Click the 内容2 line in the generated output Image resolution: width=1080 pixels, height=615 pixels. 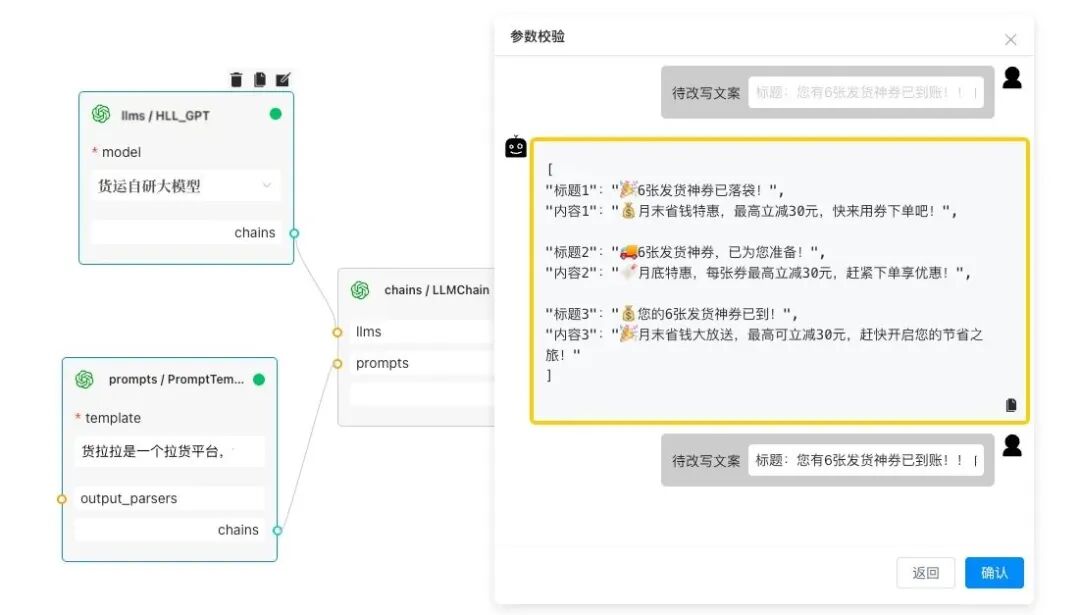(x=758, y=273)
